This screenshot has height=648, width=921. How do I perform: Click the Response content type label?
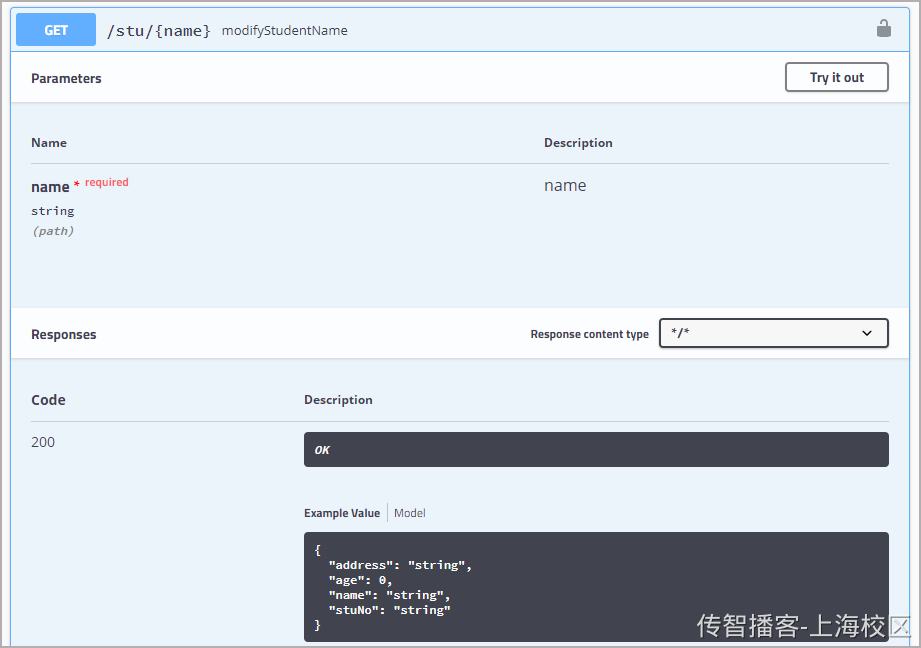click(x=589, y=334)
